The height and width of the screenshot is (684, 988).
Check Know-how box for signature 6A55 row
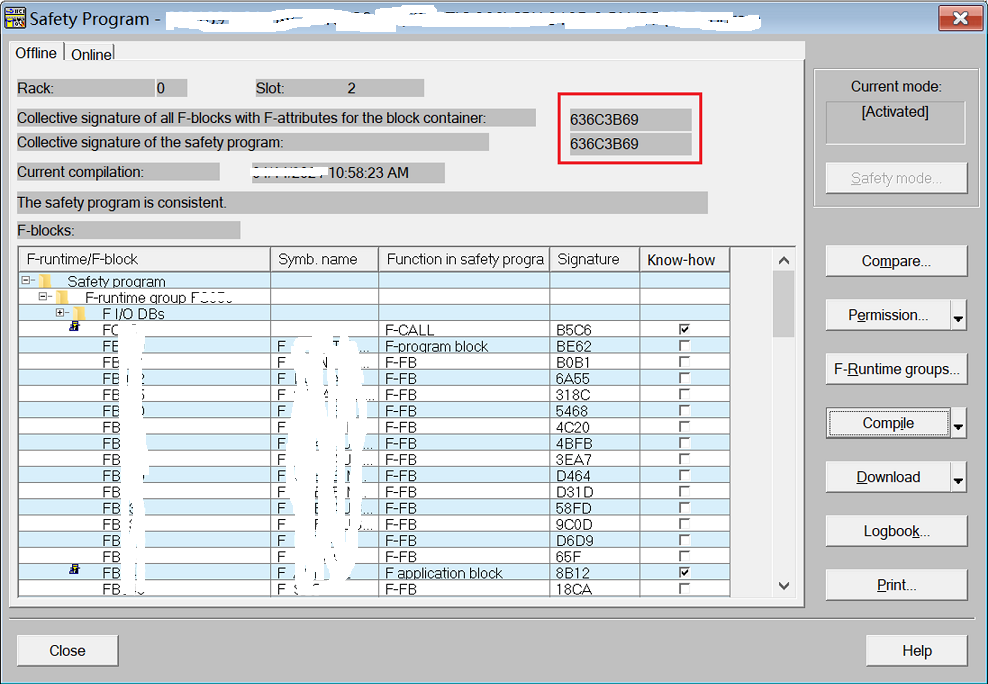pyautogui.click(x=684, y=378)
